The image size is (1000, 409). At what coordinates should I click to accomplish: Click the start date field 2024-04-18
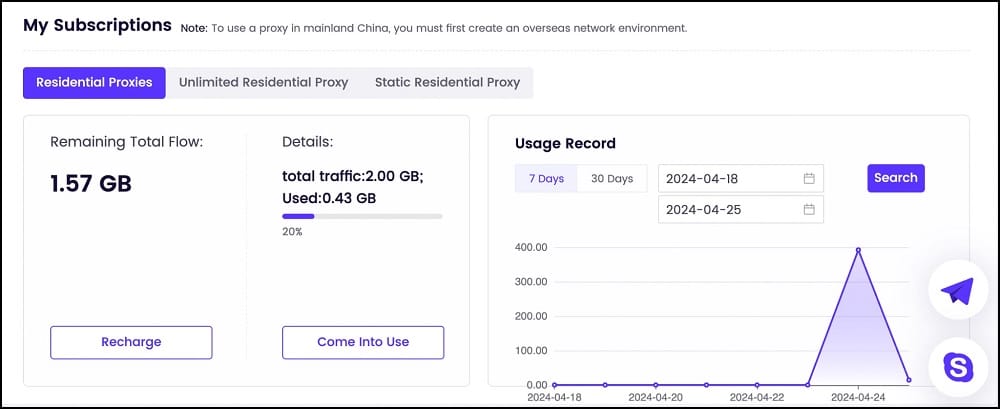tap(740, 179)
